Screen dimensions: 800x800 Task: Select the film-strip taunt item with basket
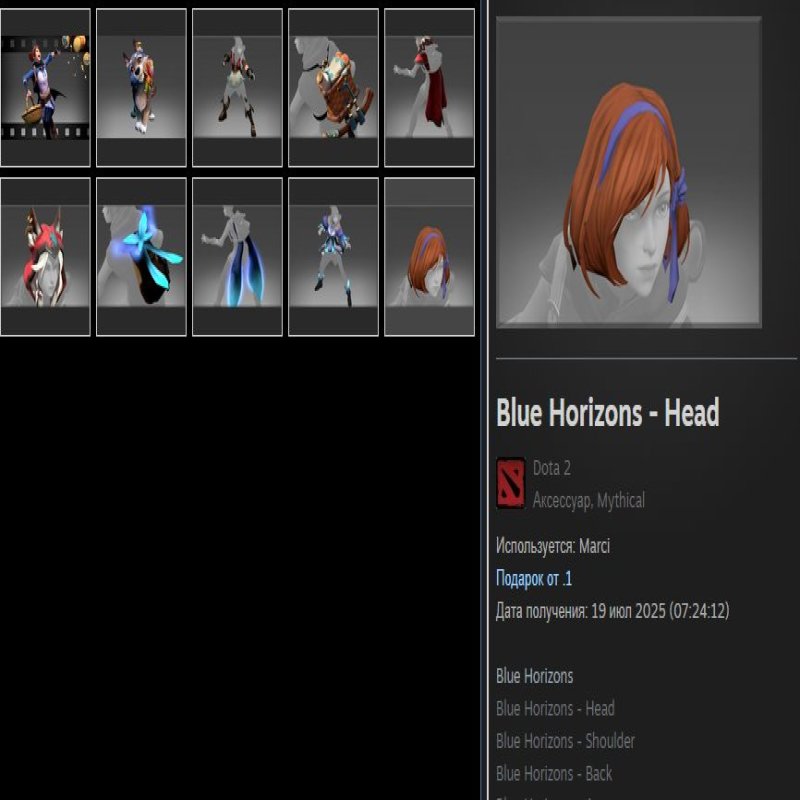tap(45, 88)
